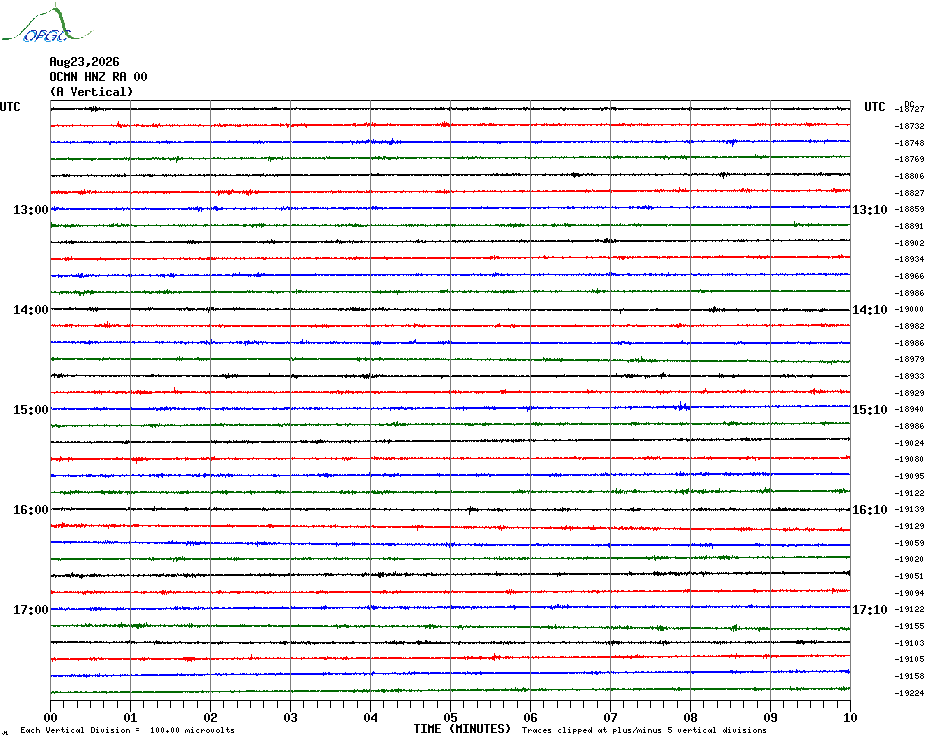The width and height of the screenshot is (930, 744).
Task: Click the 02 minute axis tick label
Action: click(211, 717)
